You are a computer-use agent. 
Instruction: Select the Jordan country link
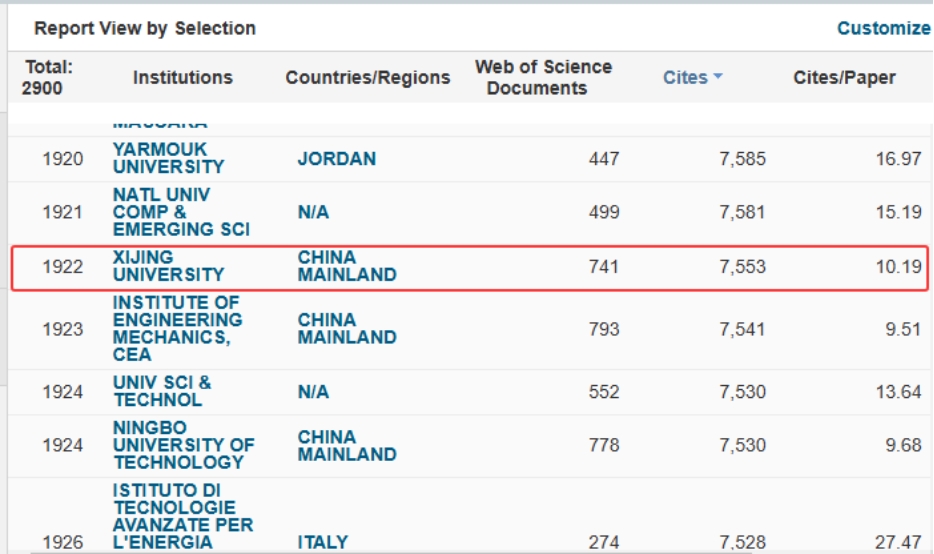(337, 159)
